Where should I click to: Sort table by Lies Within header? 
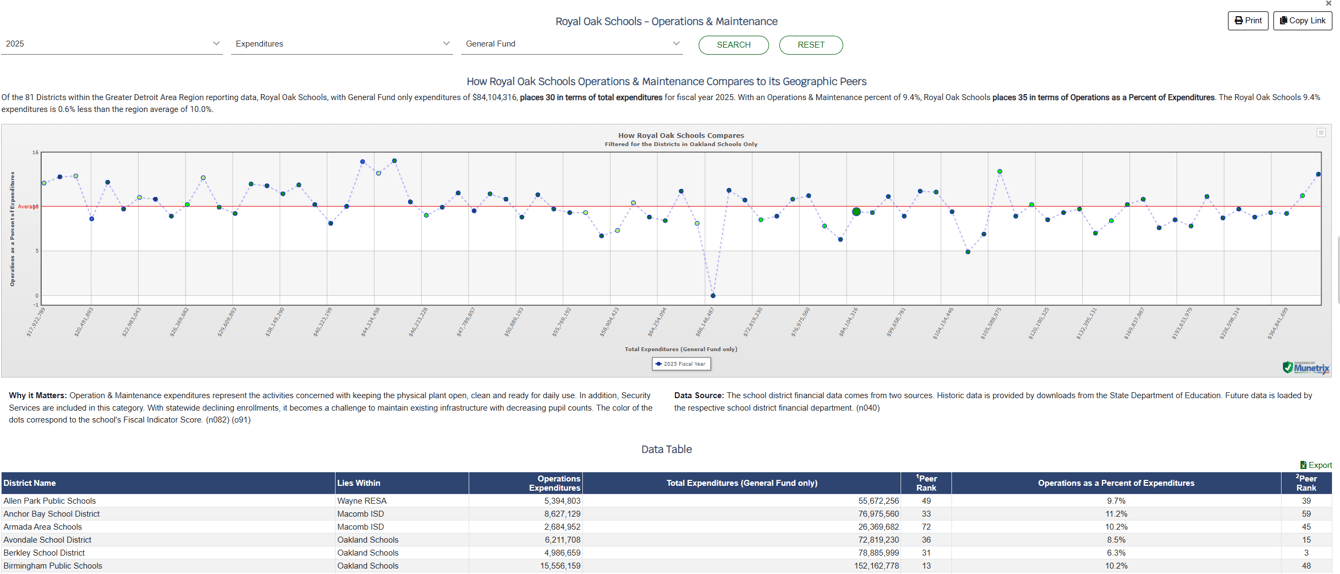click(402, 483)
